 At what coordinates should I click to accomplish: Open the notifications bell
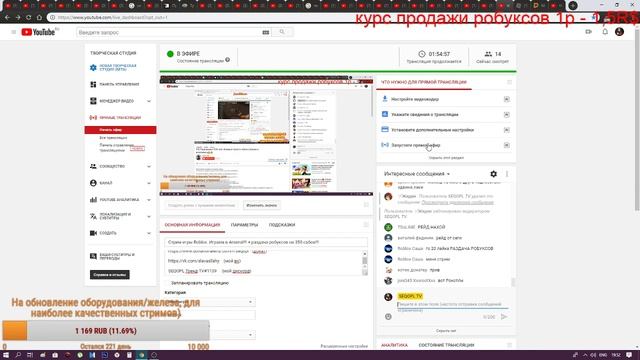(x=605, y=32)
